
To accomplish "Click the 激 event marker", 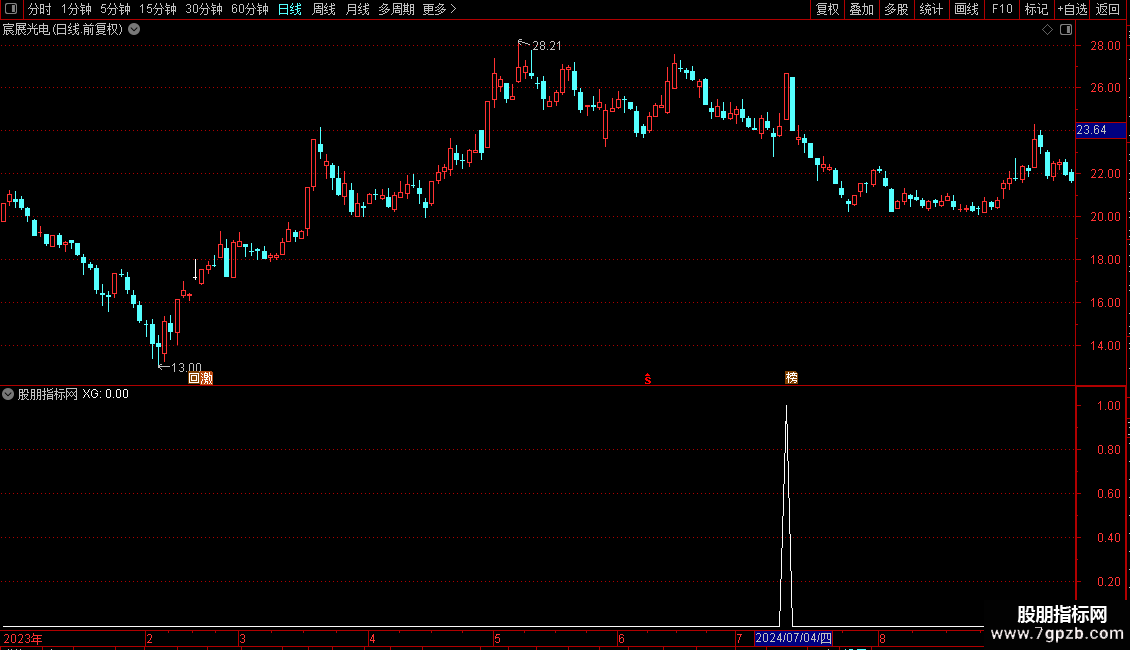I will click(x=207, y=378).
